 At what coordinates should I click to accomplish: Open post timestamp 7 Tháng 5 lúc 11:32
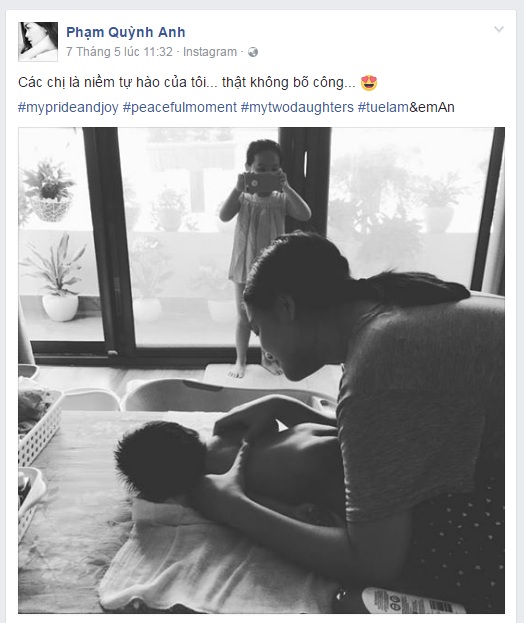[119, 52]
